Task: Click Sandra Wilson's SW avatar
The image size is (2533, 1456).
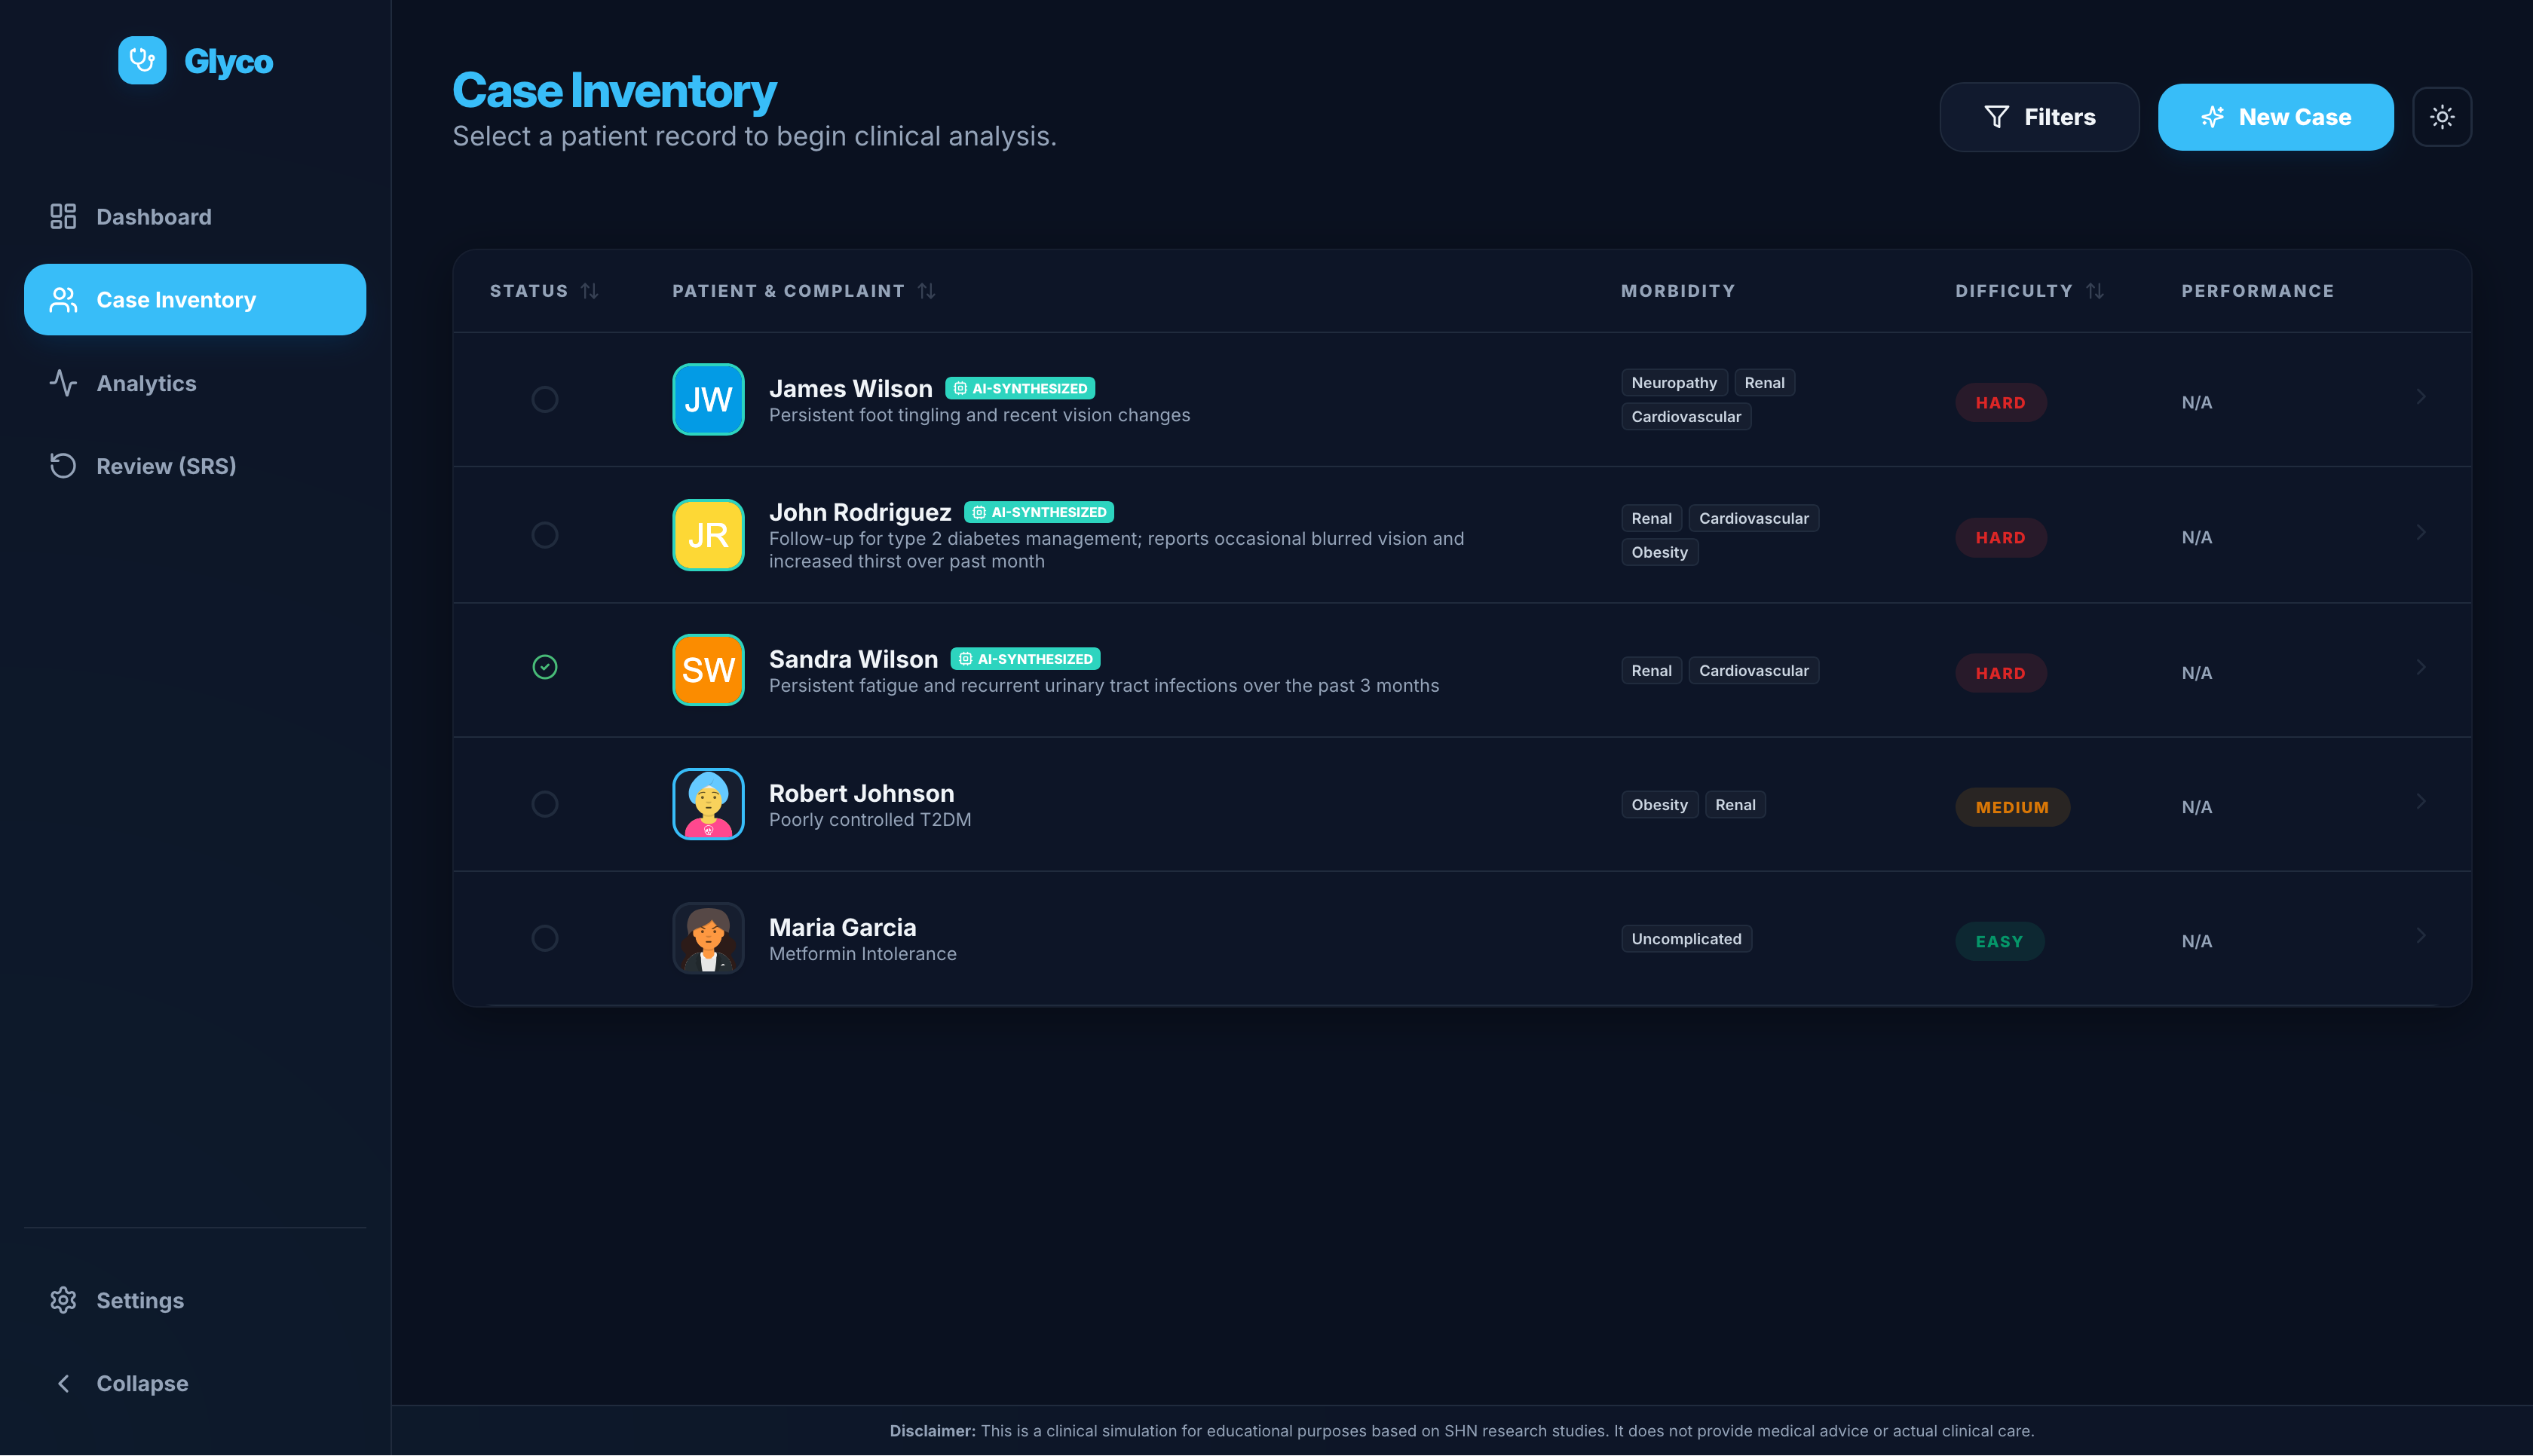Action: tap(708, 670)
